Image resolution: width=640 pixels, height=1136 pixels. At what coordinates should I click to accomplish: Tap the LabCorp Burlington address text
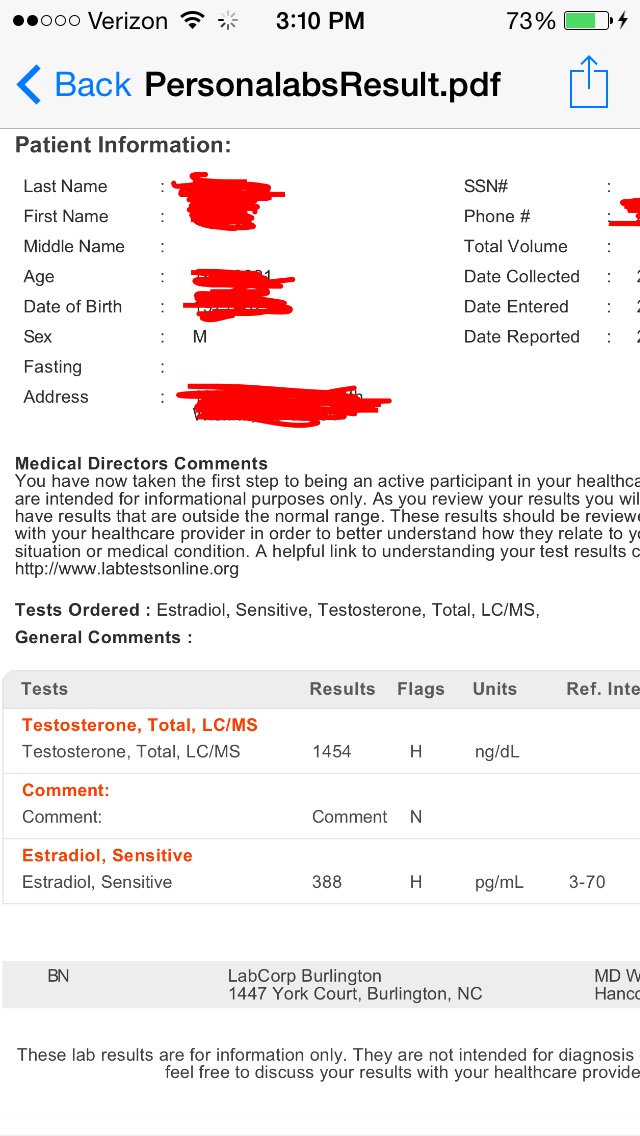(x=355, y=985)
